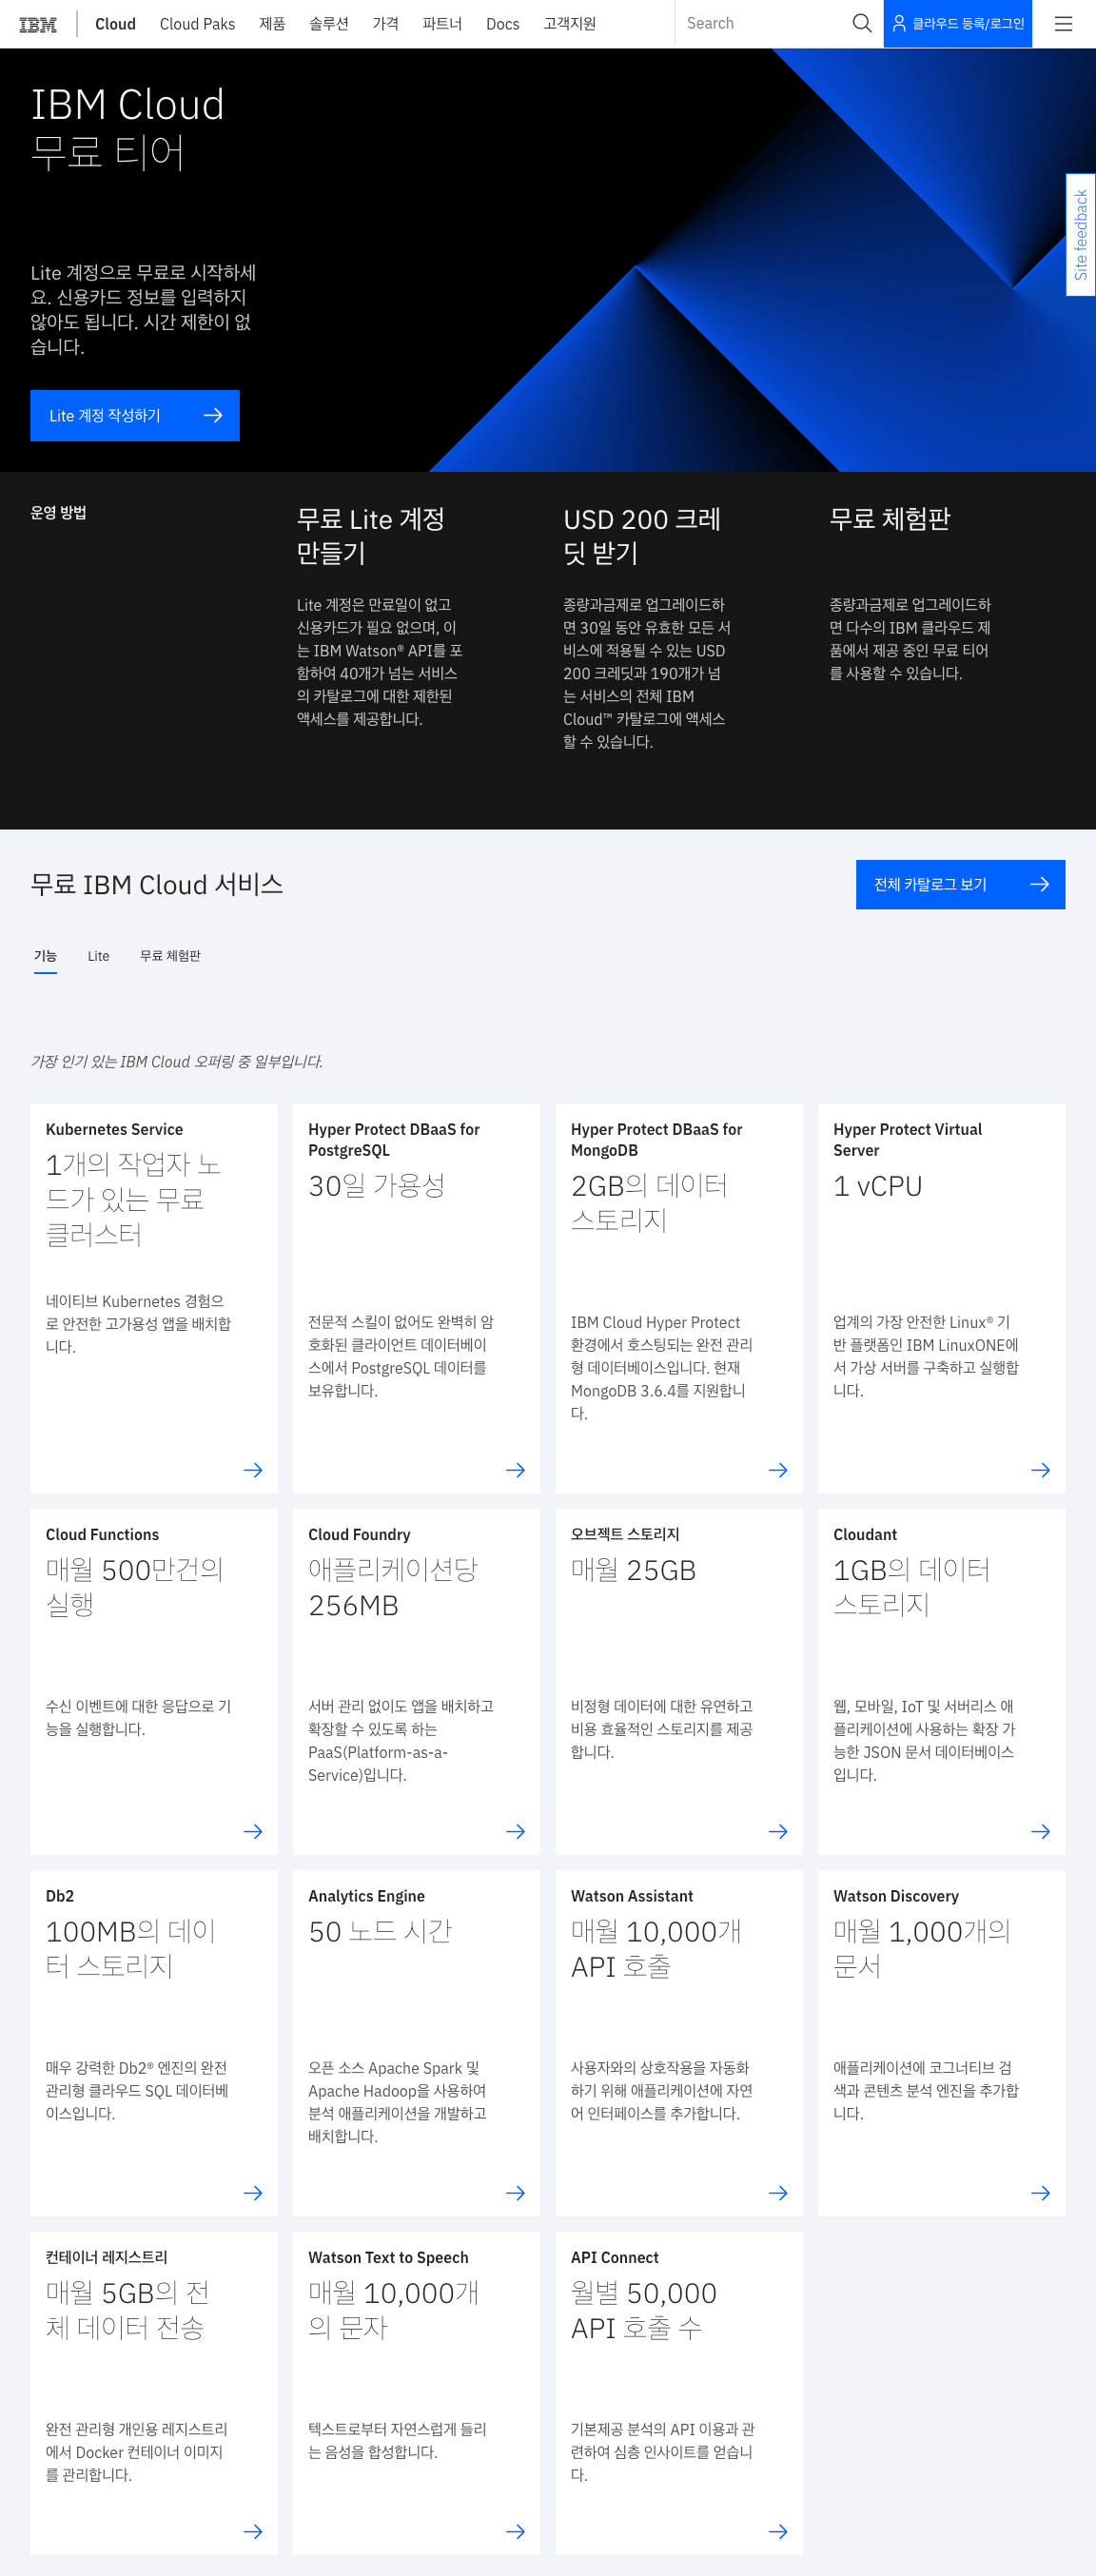This screenshot has height=2576, width=1096.
Task: Click the user icon beside 클라우드 등록/로그인
Action: tap(899, 23)
